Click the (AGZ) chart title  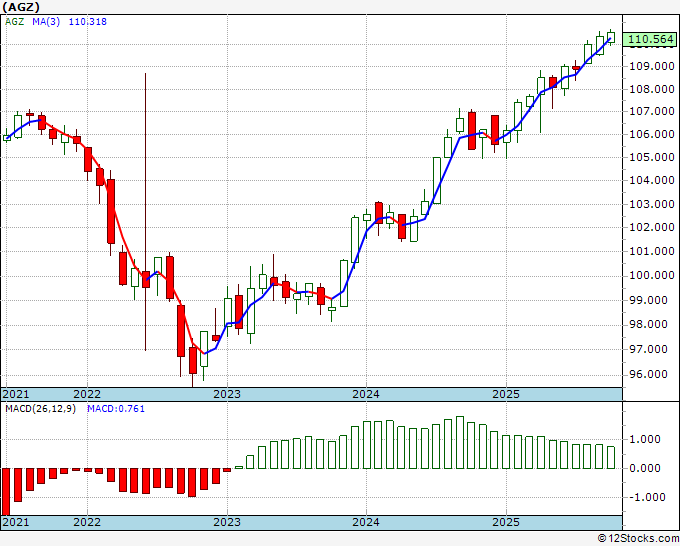tap(21, 7)
